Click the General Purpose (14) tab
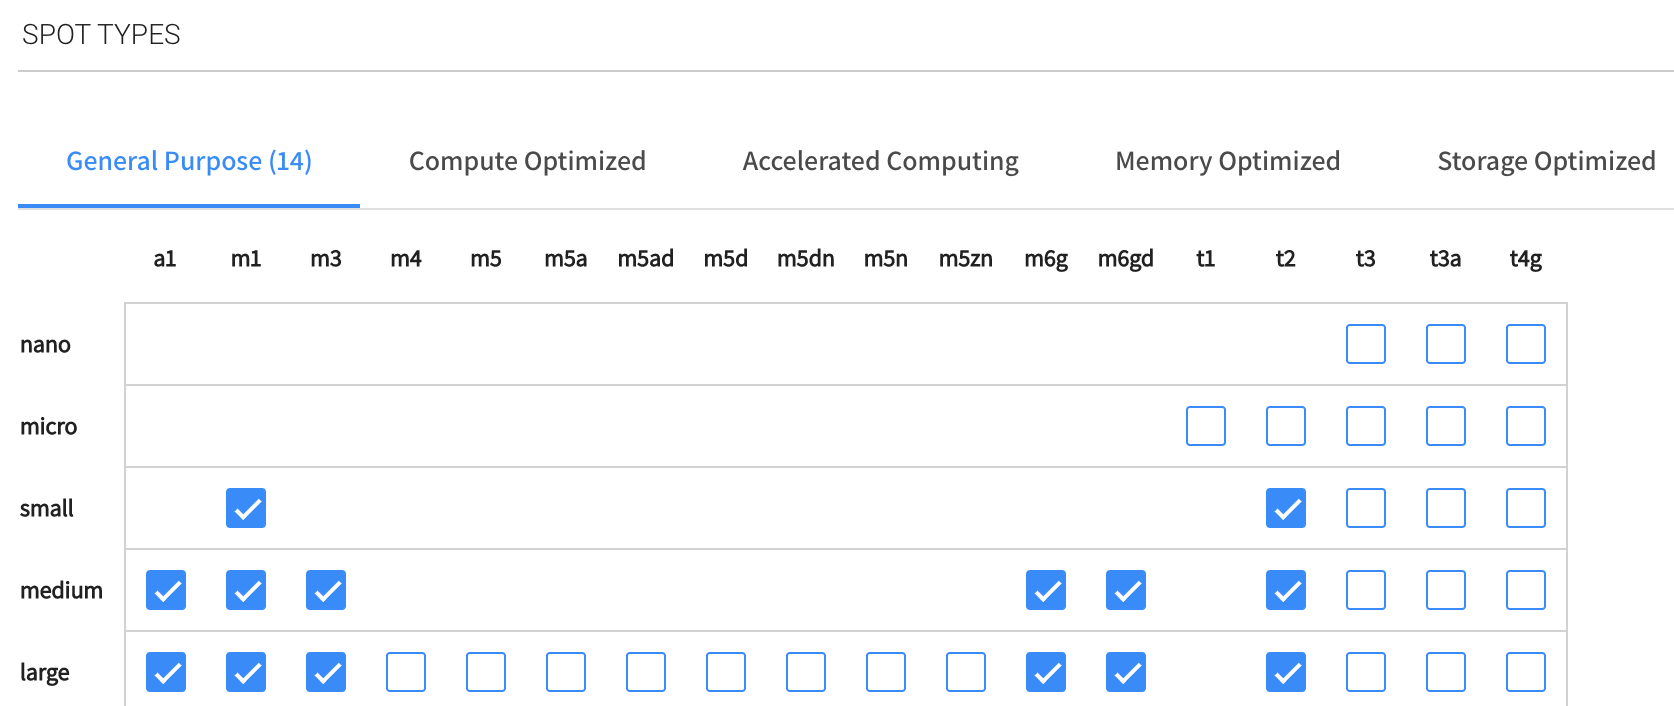Image resolution: width=1674 pixels, height=706 pixels. (189, 161)
